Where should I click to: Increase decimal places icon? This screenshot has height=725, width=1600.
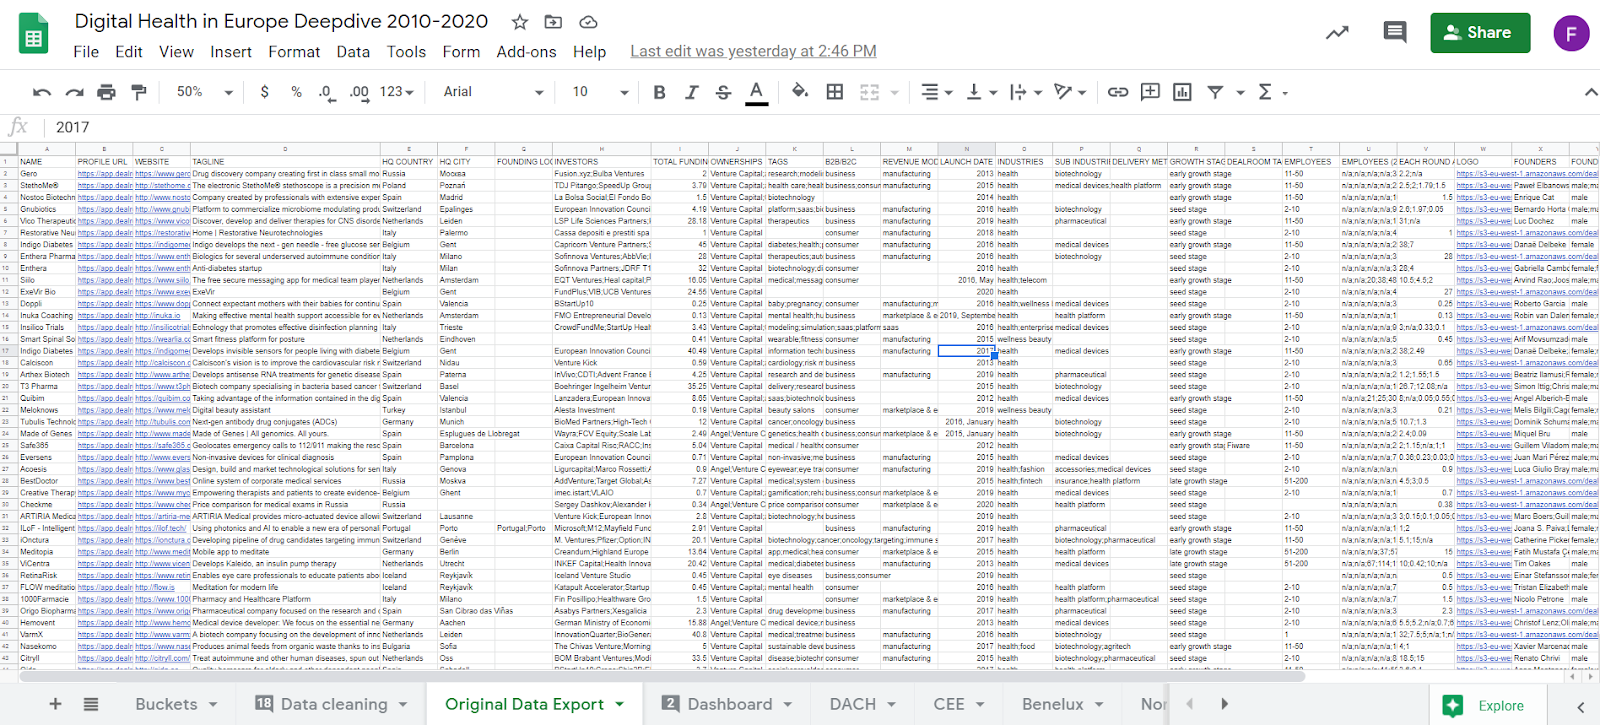click(359, 92)
